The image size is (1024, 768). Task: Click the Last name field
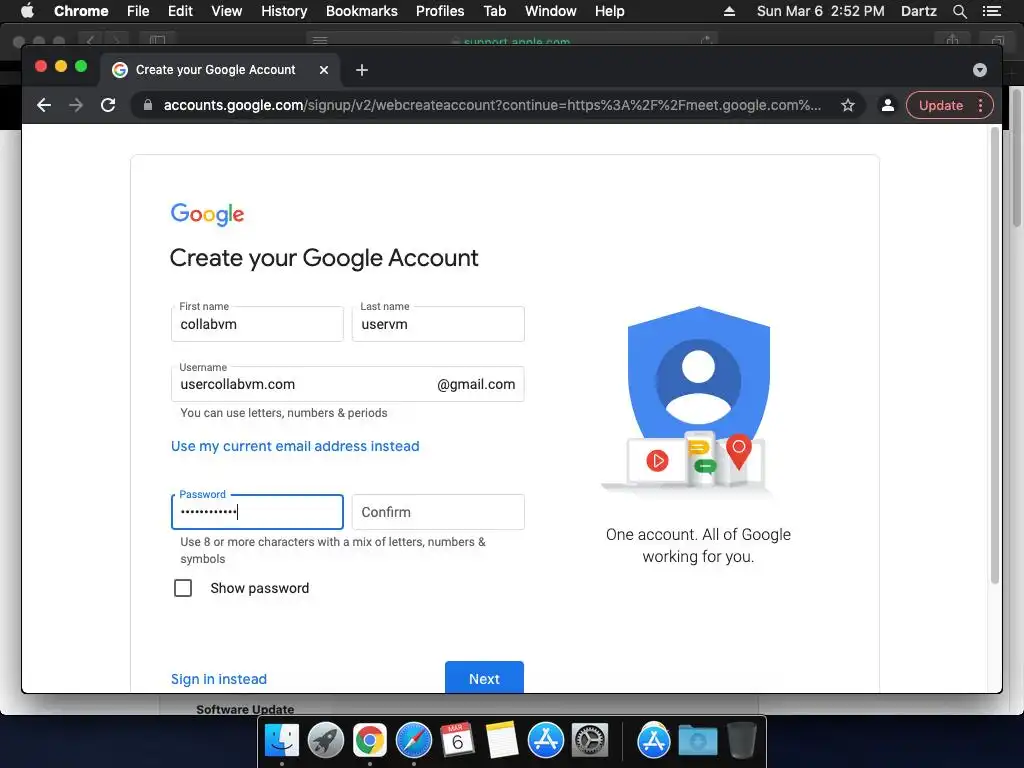point(438,324)
